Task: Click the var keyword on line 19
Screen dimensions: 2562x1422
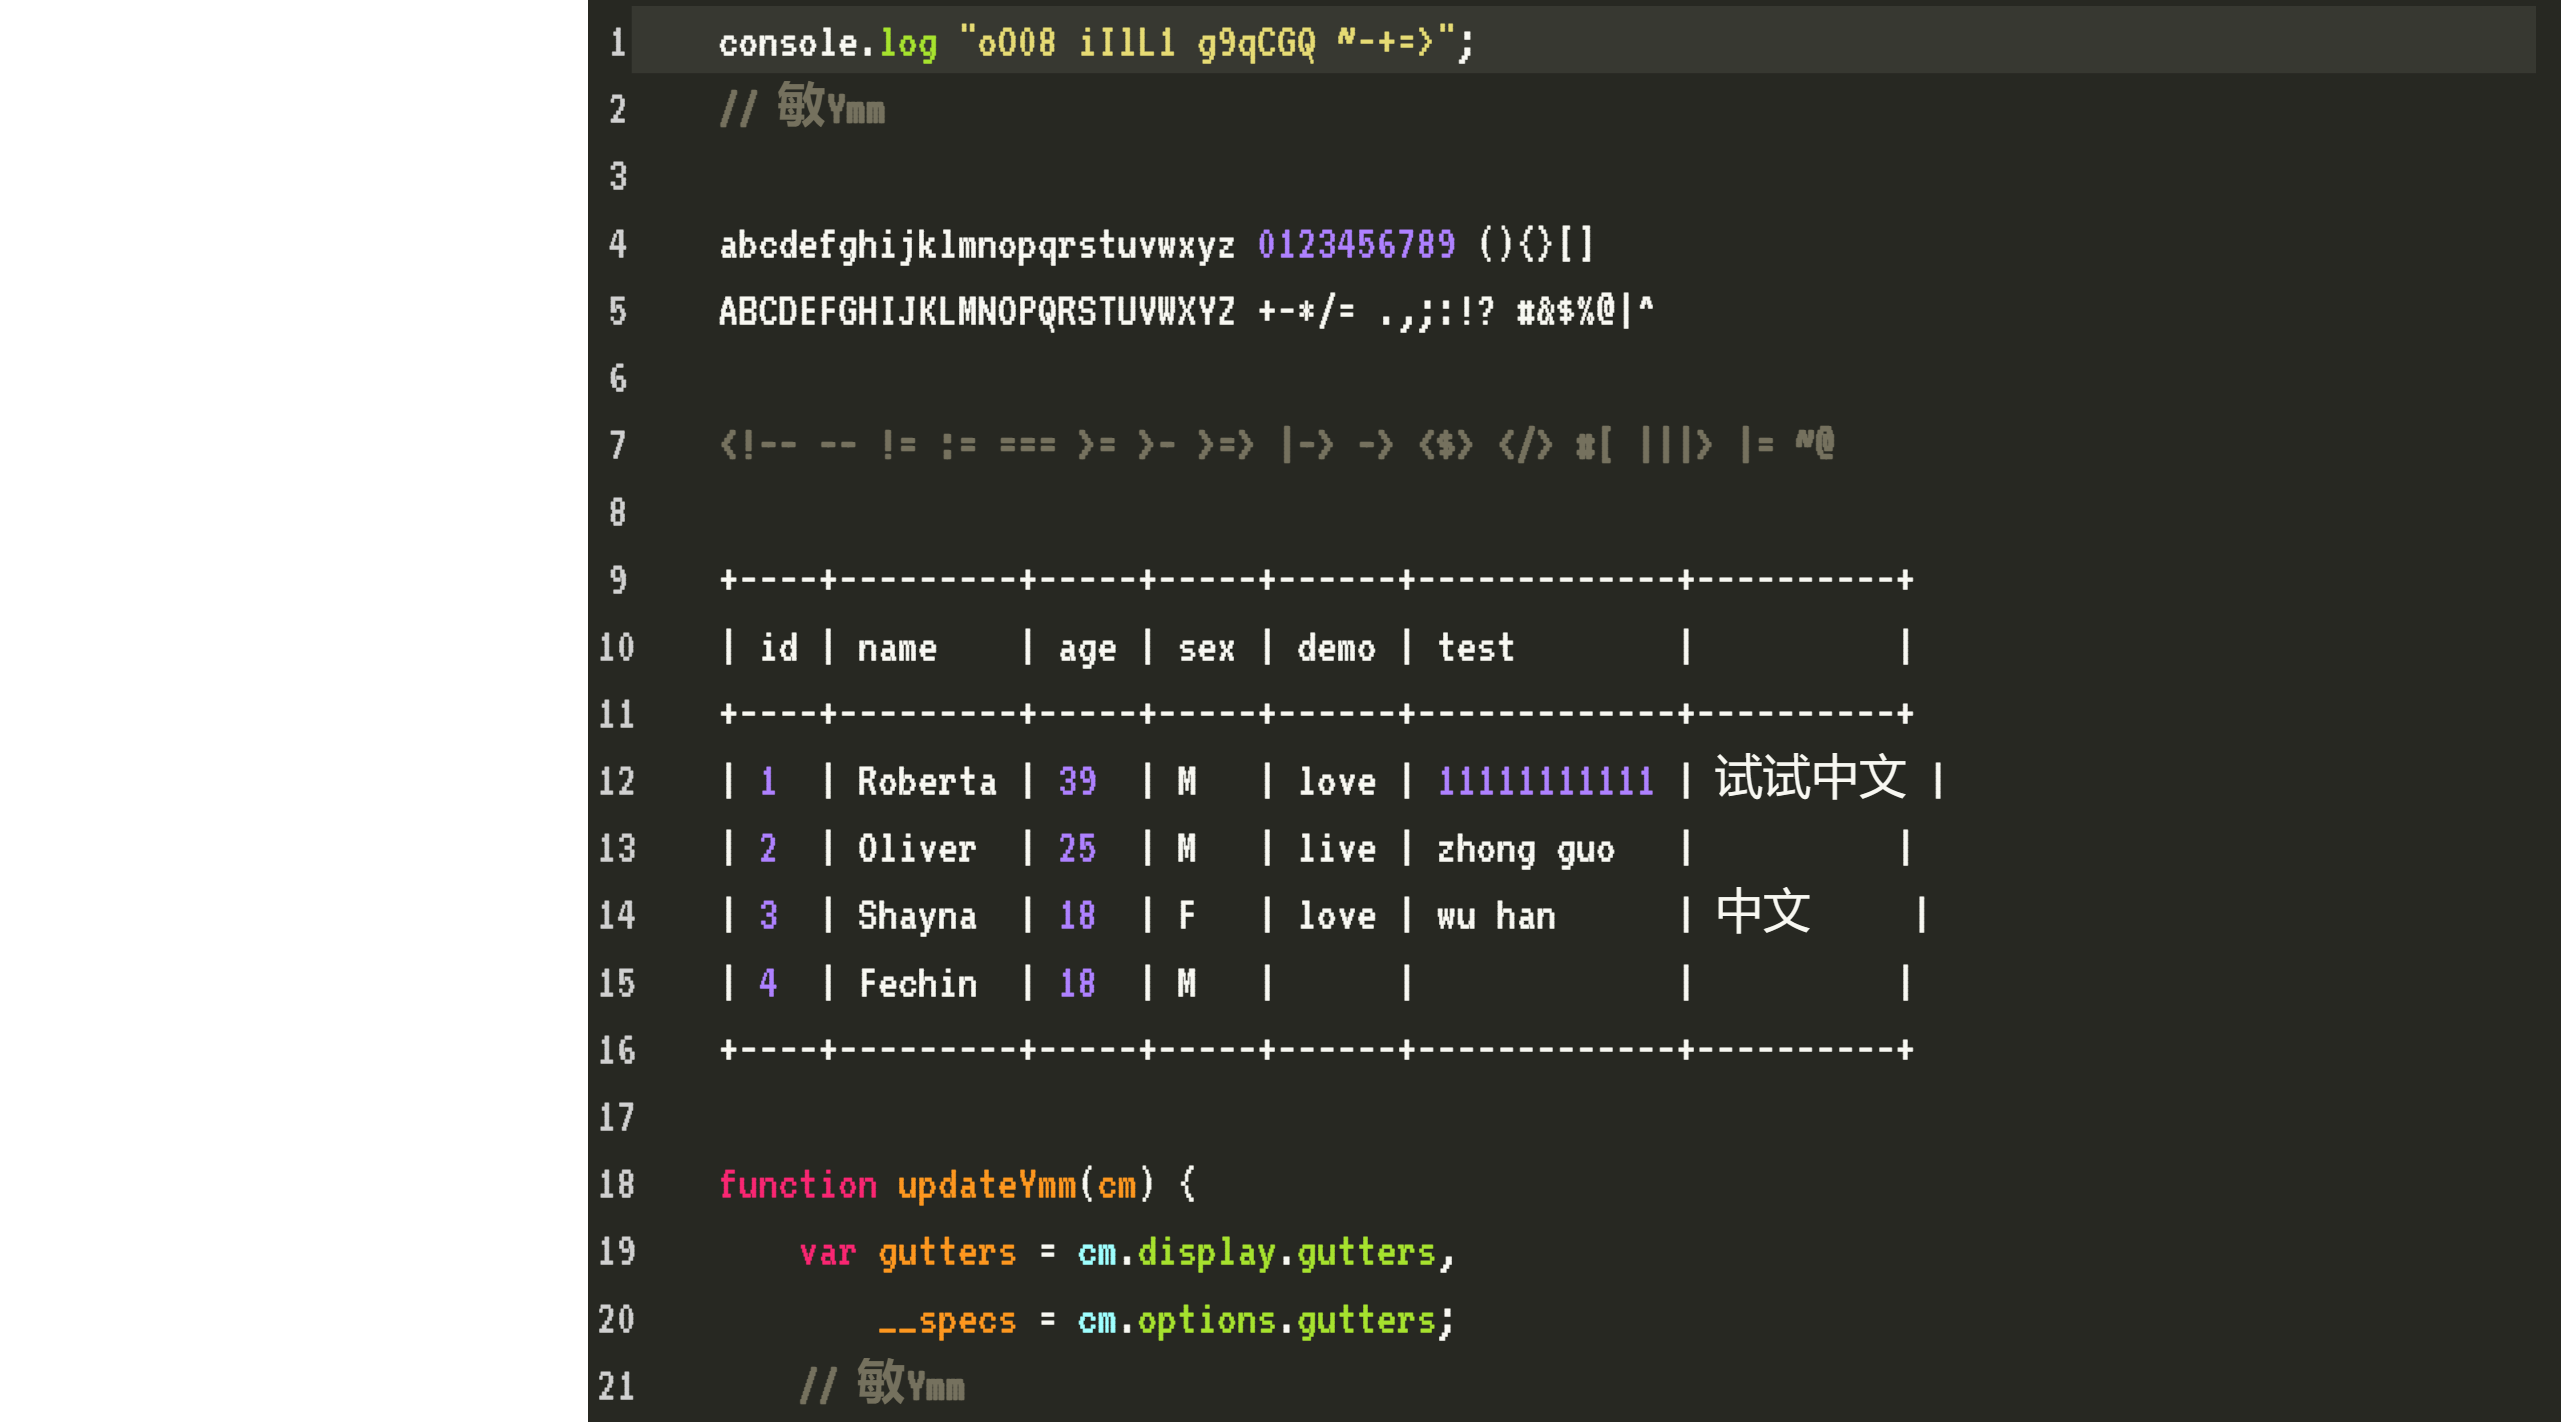Action: click(x=828, y=1253)
